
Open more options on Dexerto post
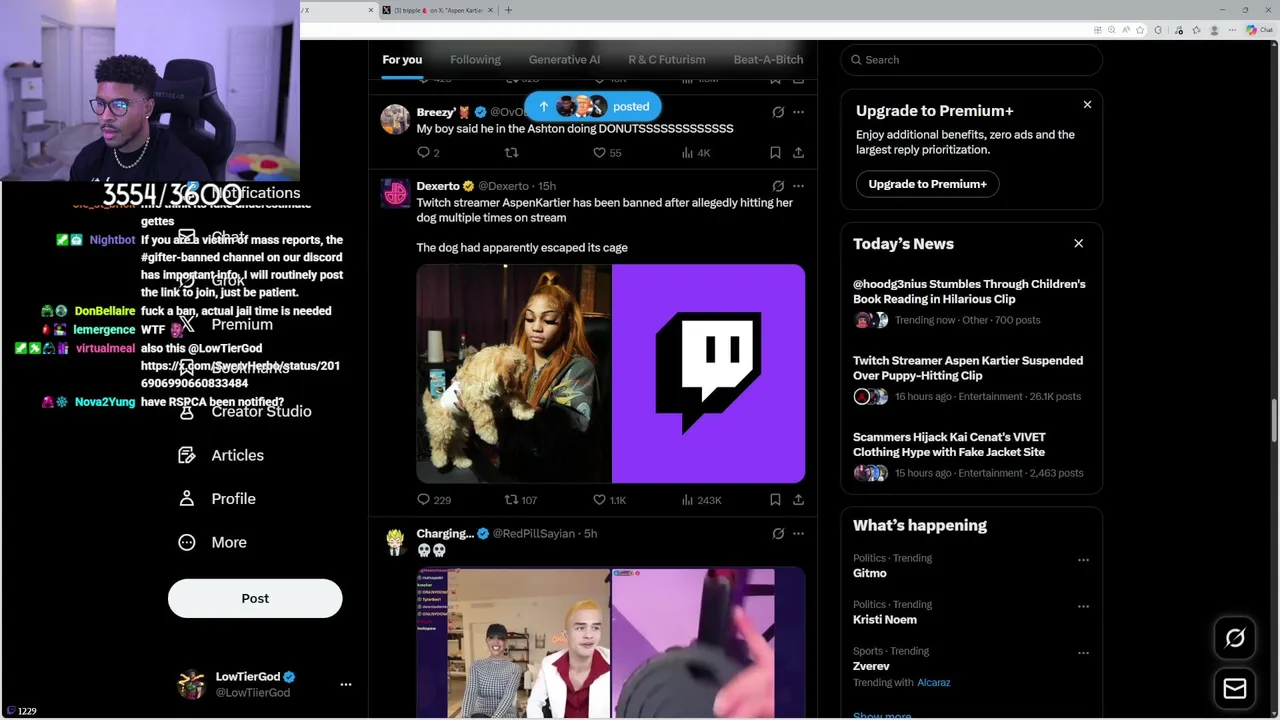tap(798, 186)
